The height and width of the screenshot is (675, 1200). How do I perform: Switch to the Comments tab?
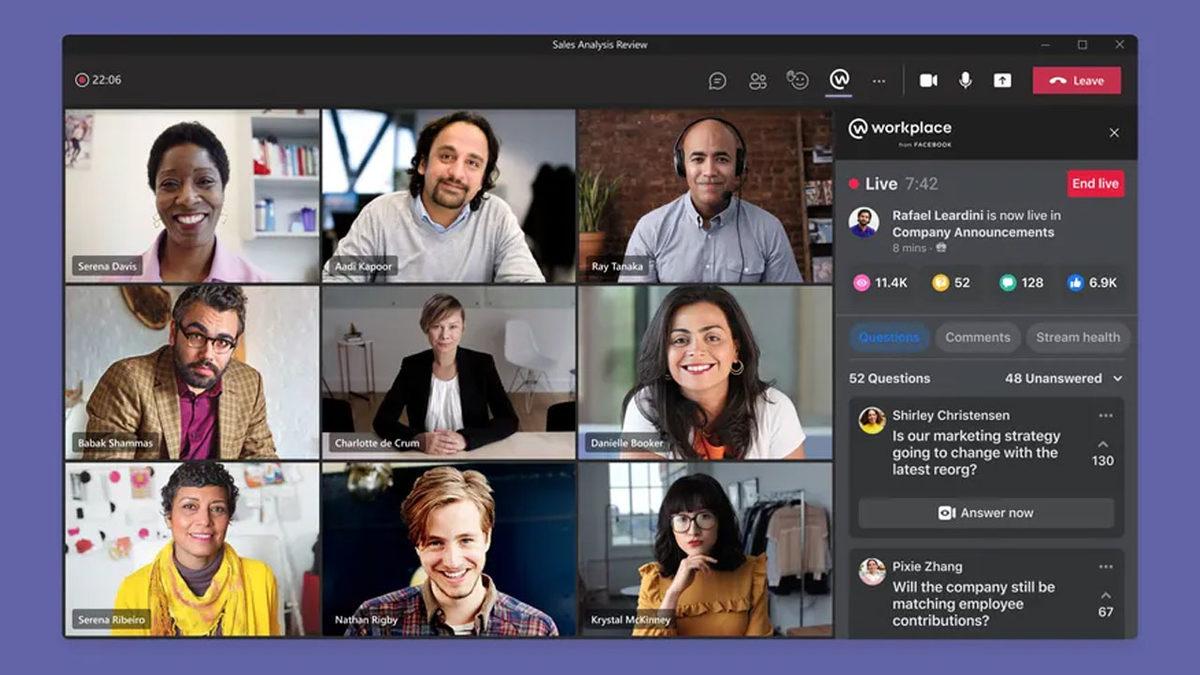(977, 337)
